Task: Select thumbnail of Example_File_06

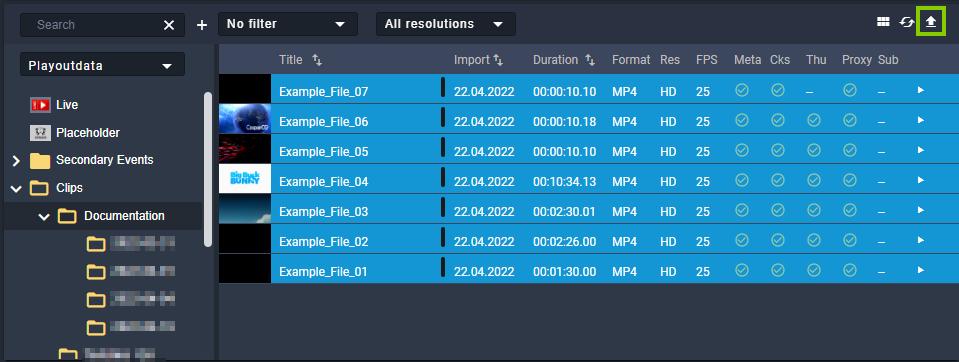Action: (x=245, y=119)
